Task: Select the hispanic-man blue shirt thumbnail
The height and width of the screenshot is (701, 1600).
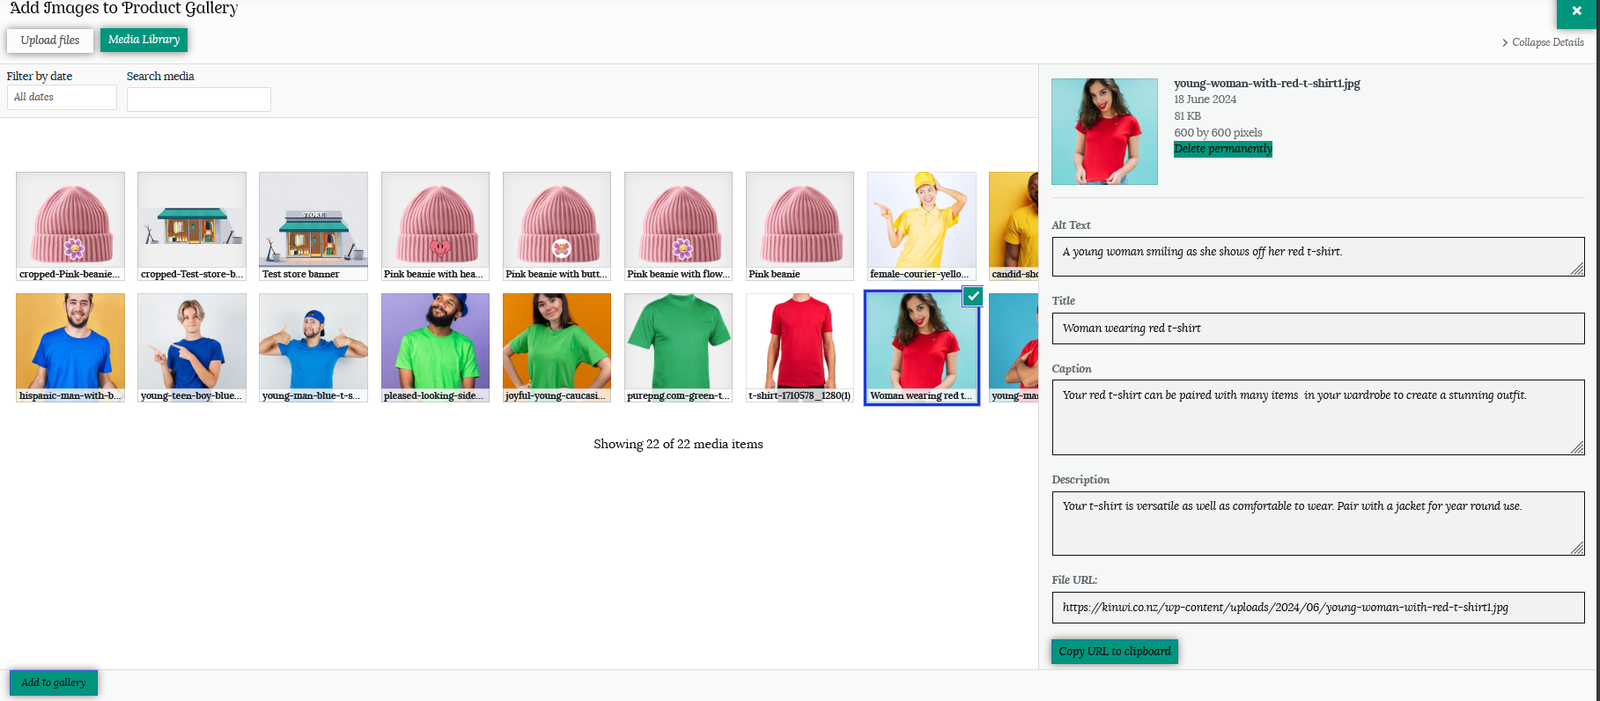Action: pos(71,348)
